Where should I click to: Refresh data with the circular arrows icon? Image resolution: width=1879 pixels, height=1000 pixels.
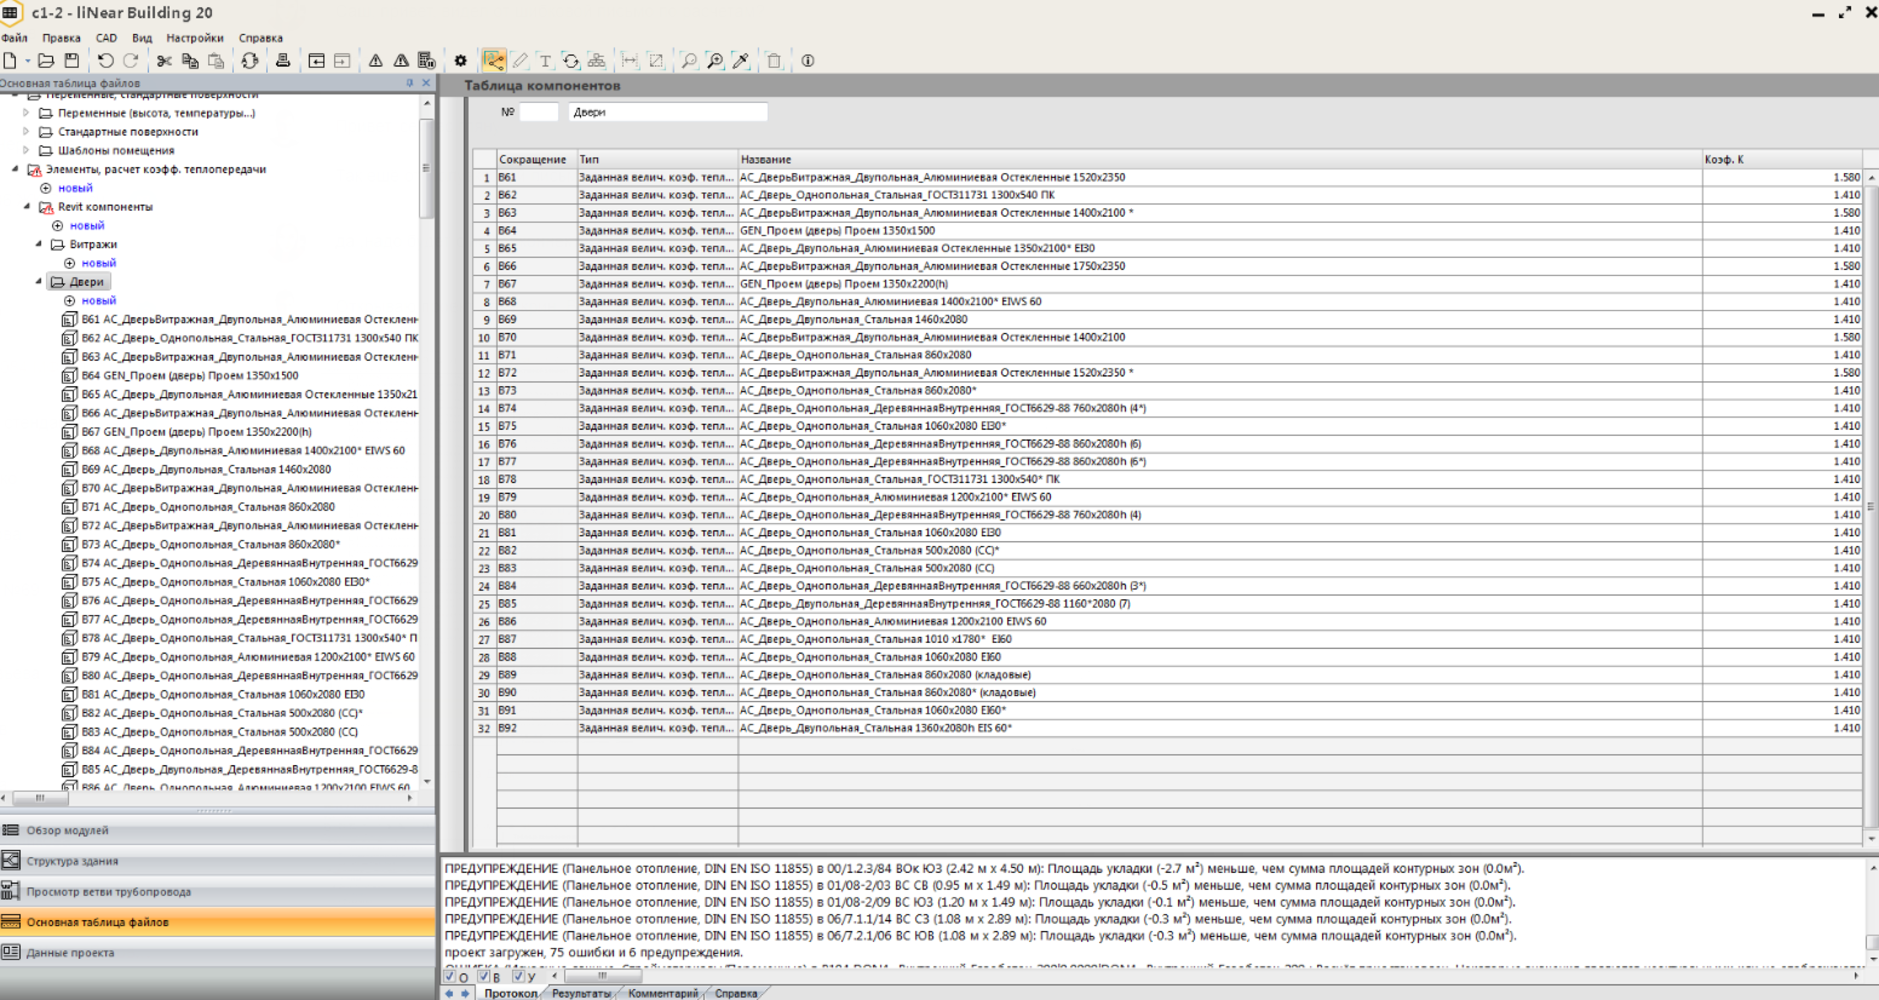point(250,61)
